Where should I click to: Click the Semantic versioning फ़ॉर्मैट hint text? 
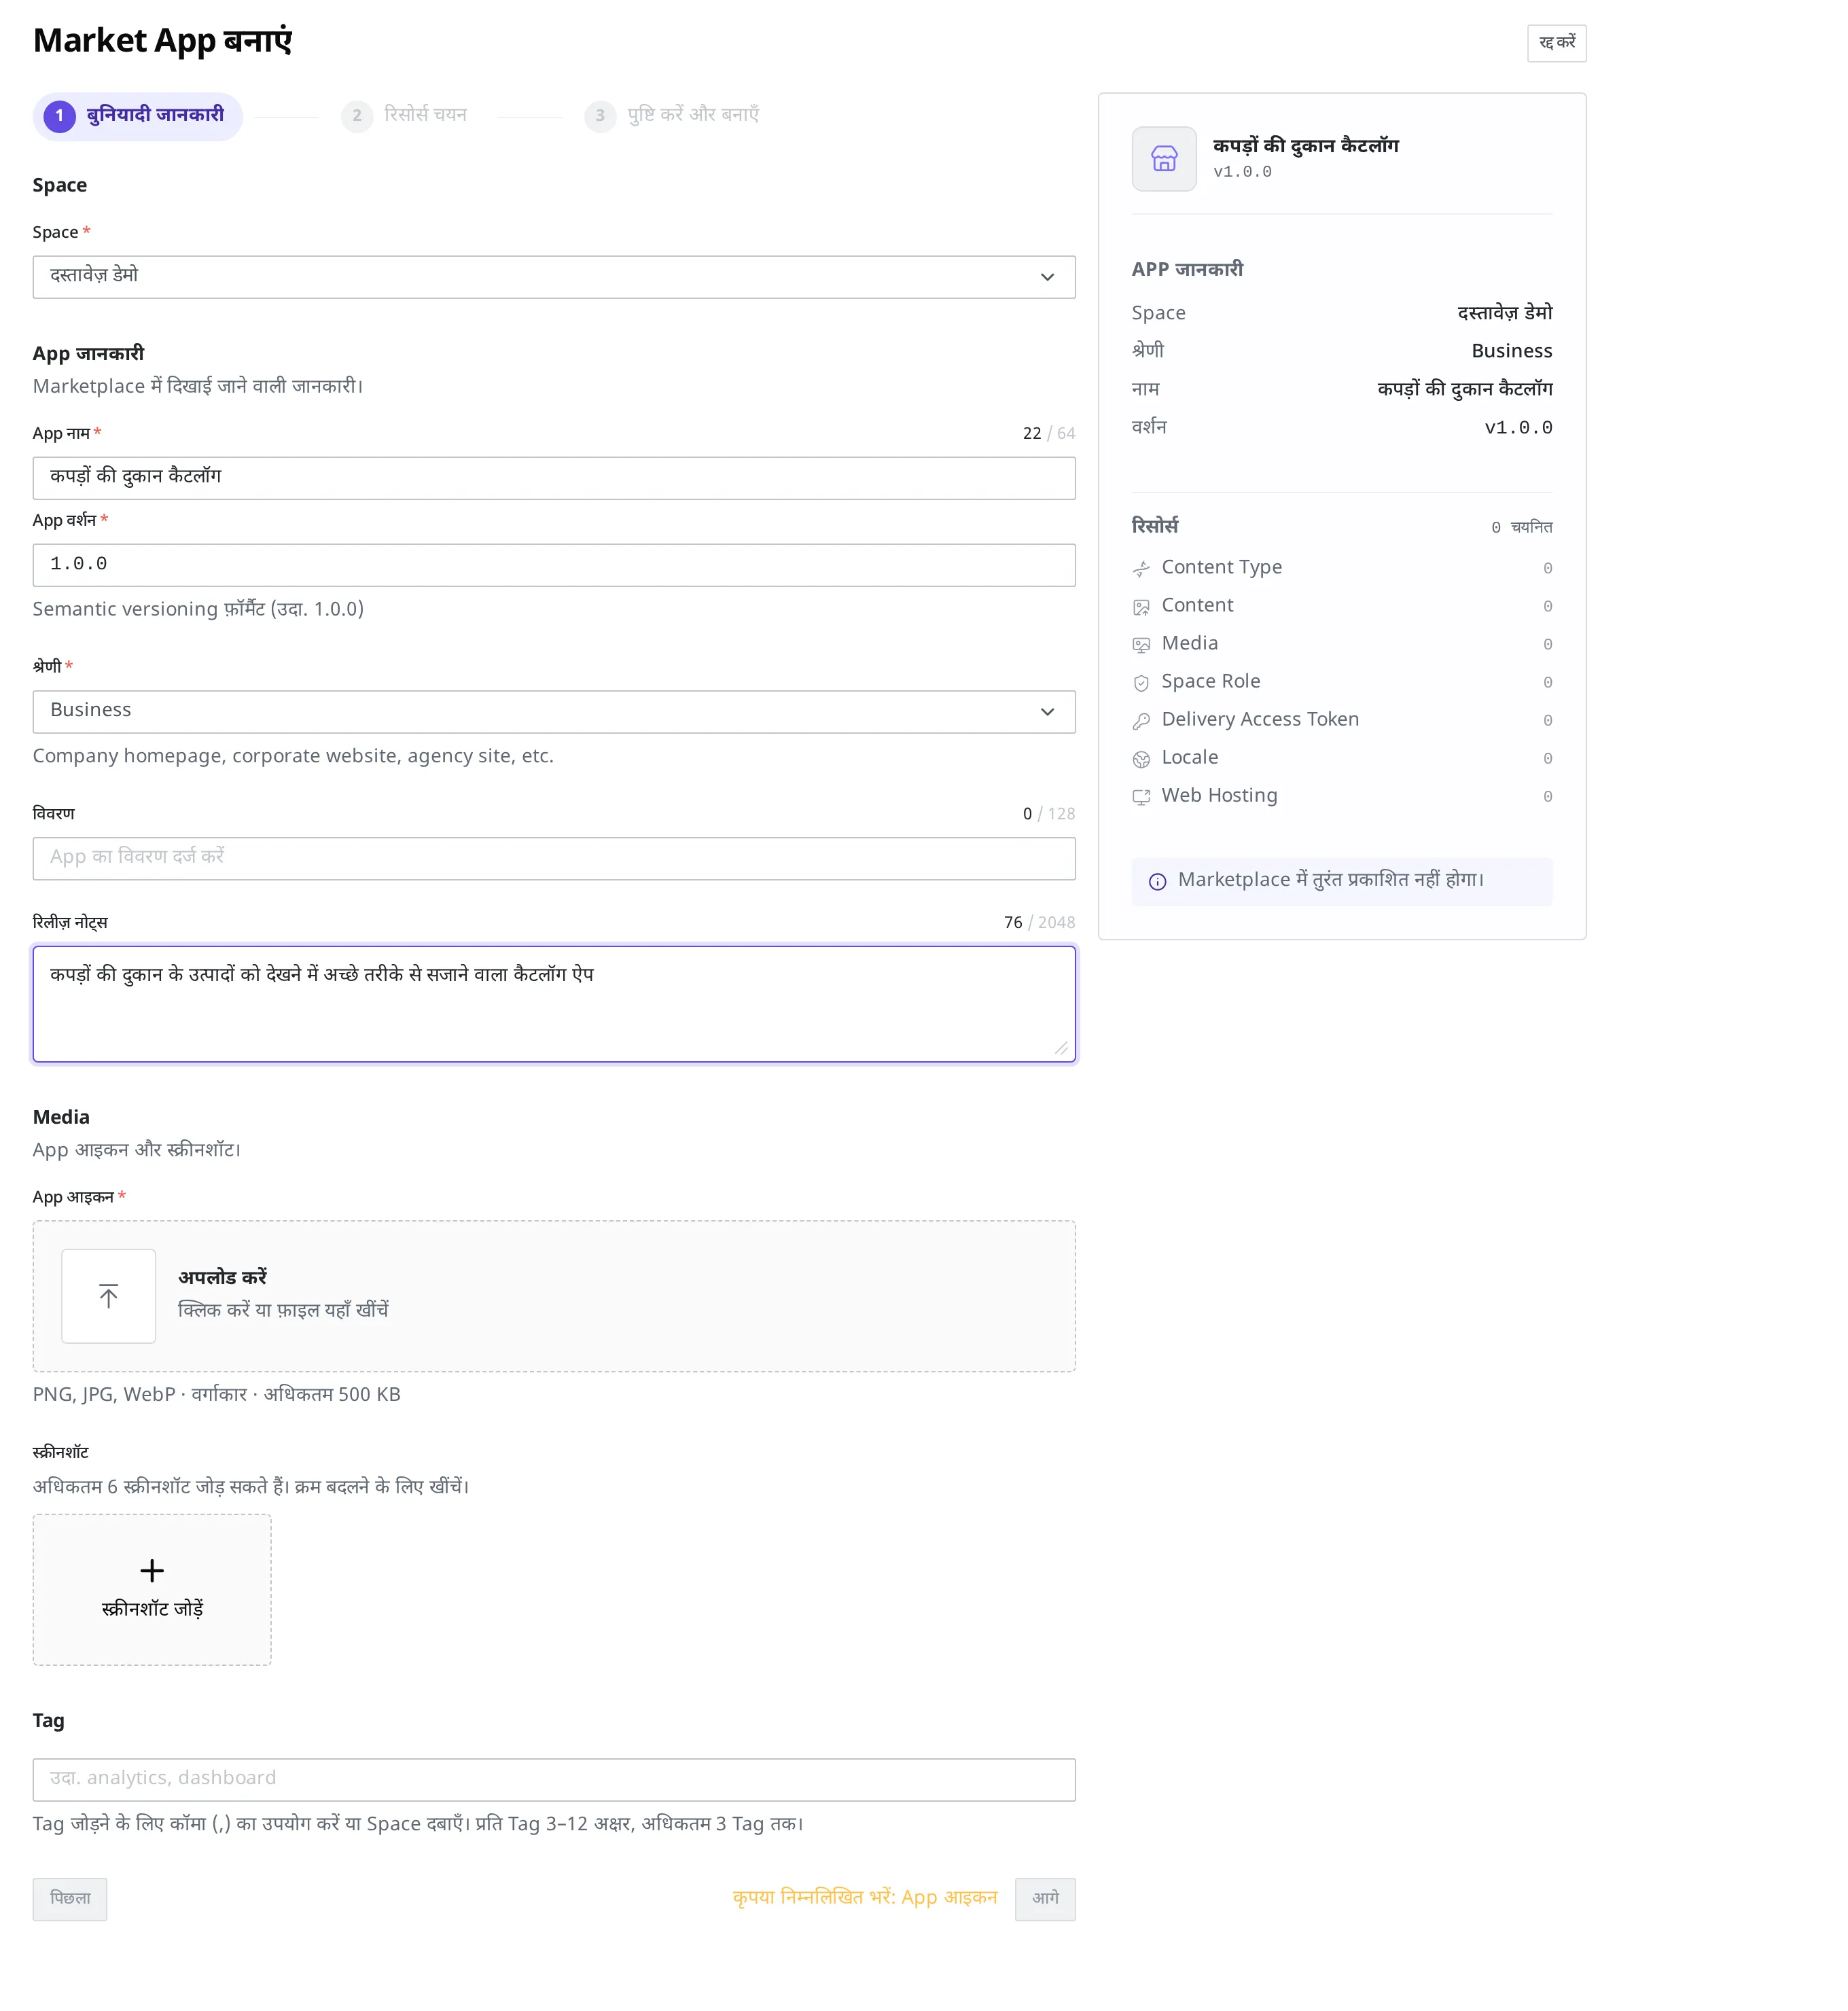point(198,609)
